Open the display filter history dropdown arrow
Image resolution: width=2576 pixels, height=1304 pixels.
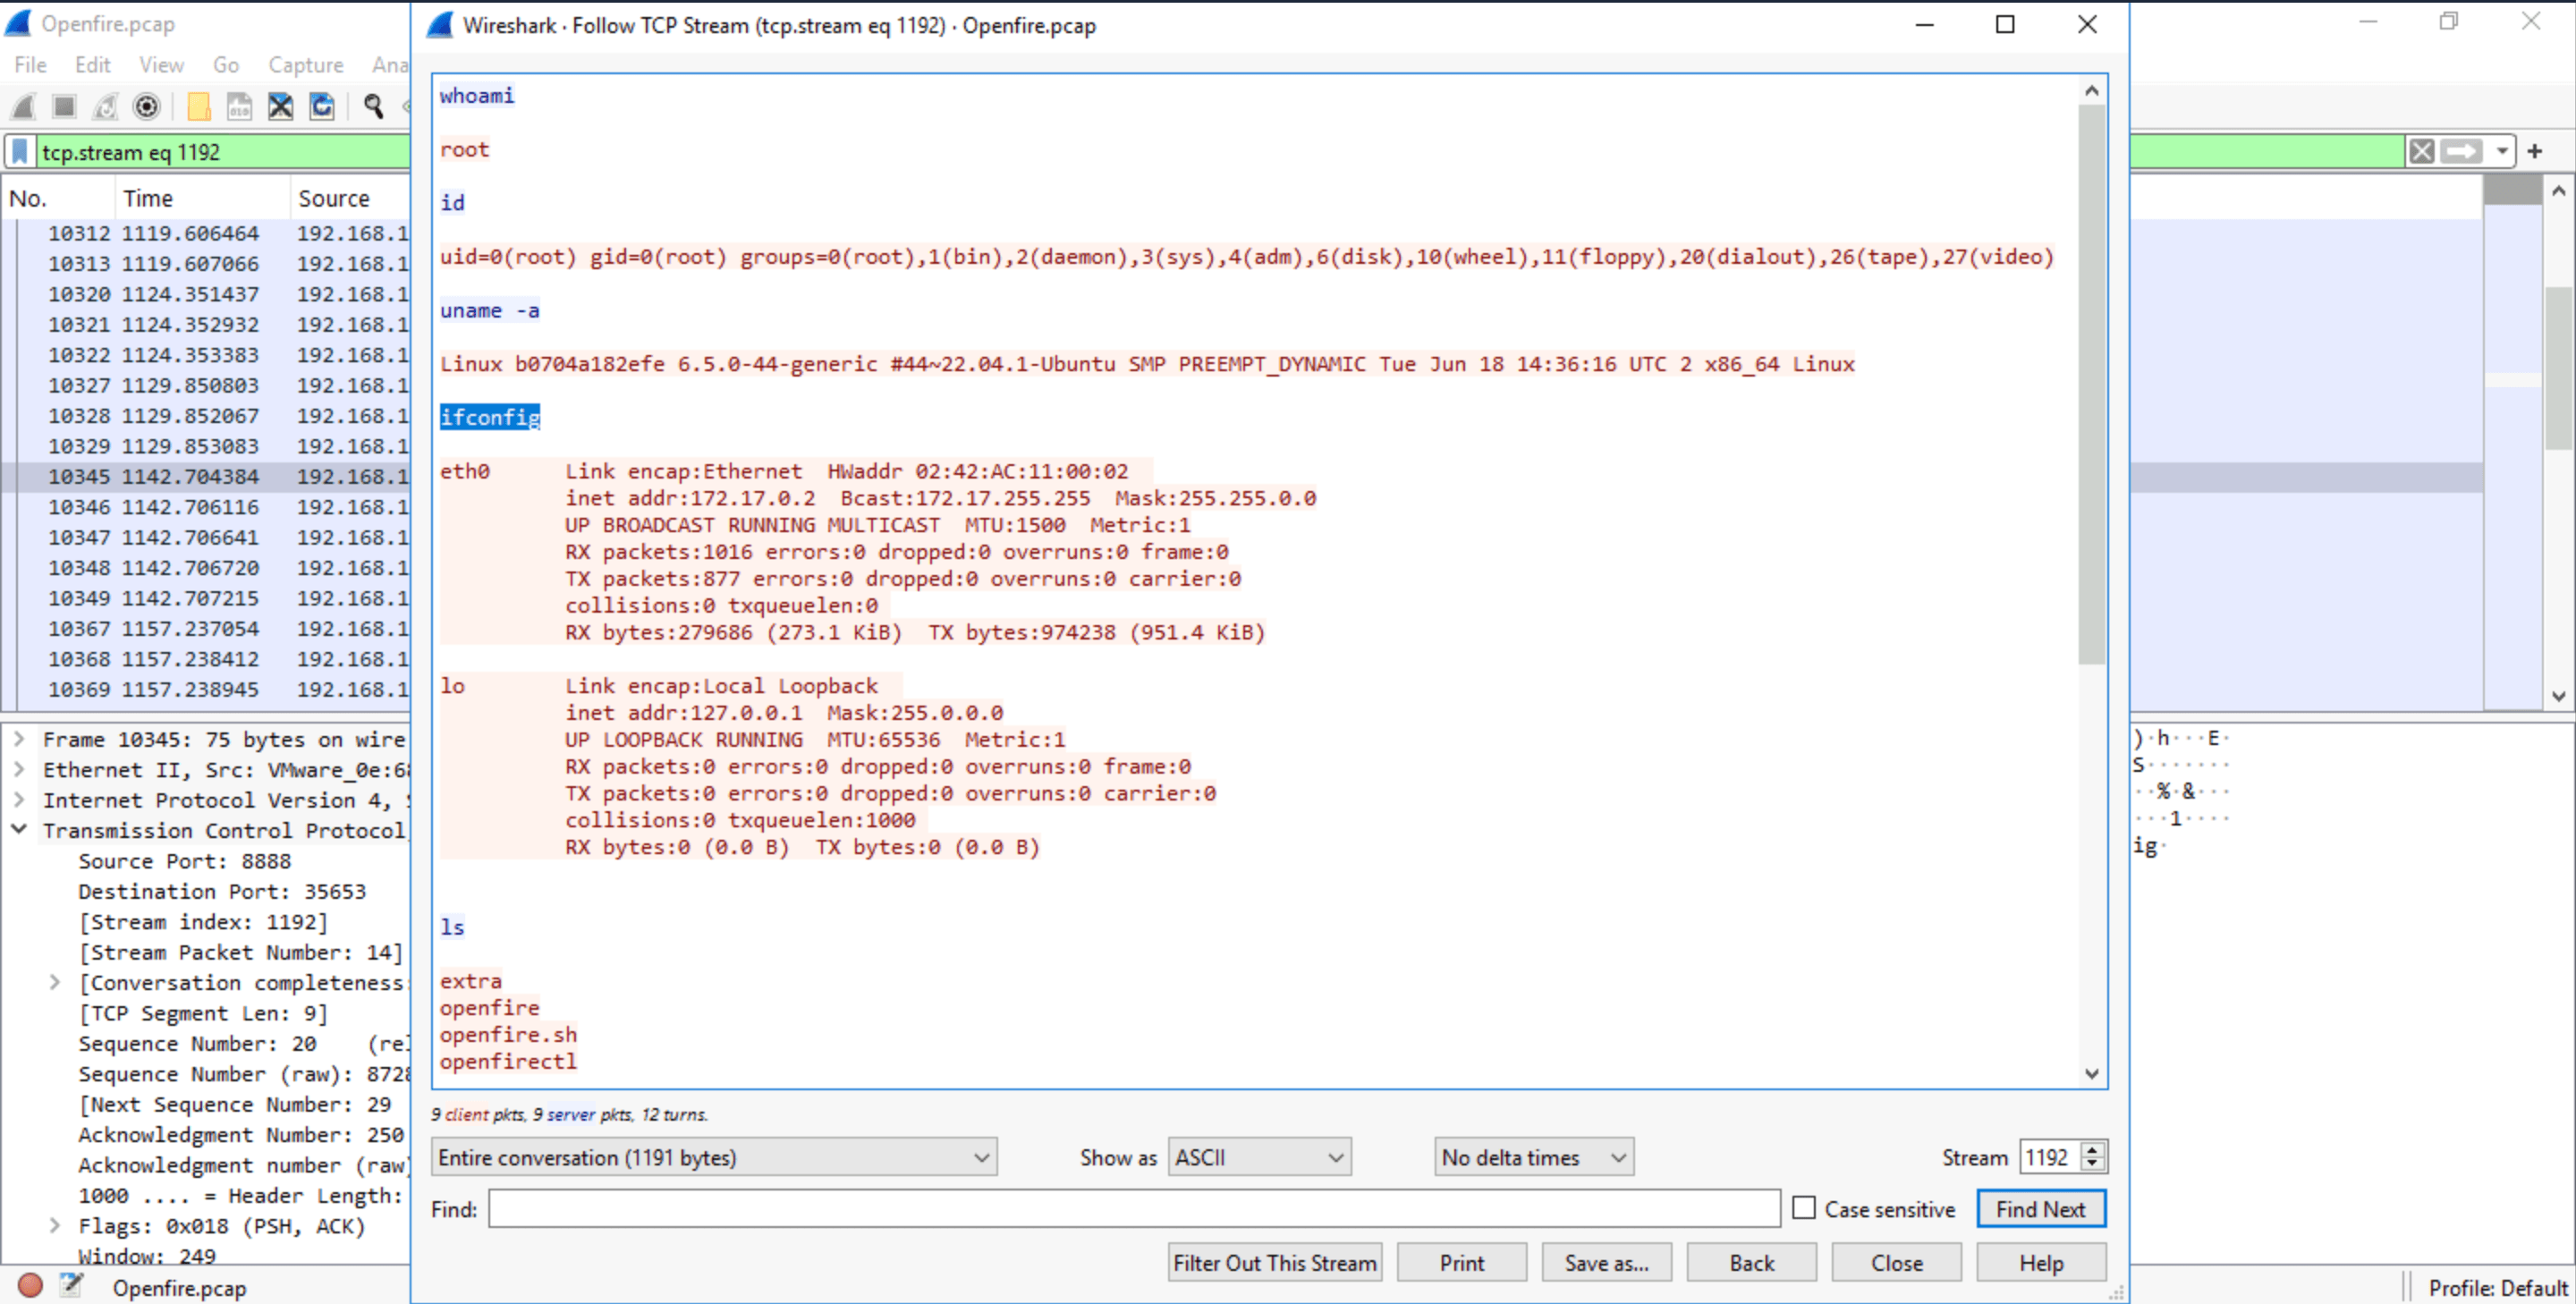(x=2501, y=152)
